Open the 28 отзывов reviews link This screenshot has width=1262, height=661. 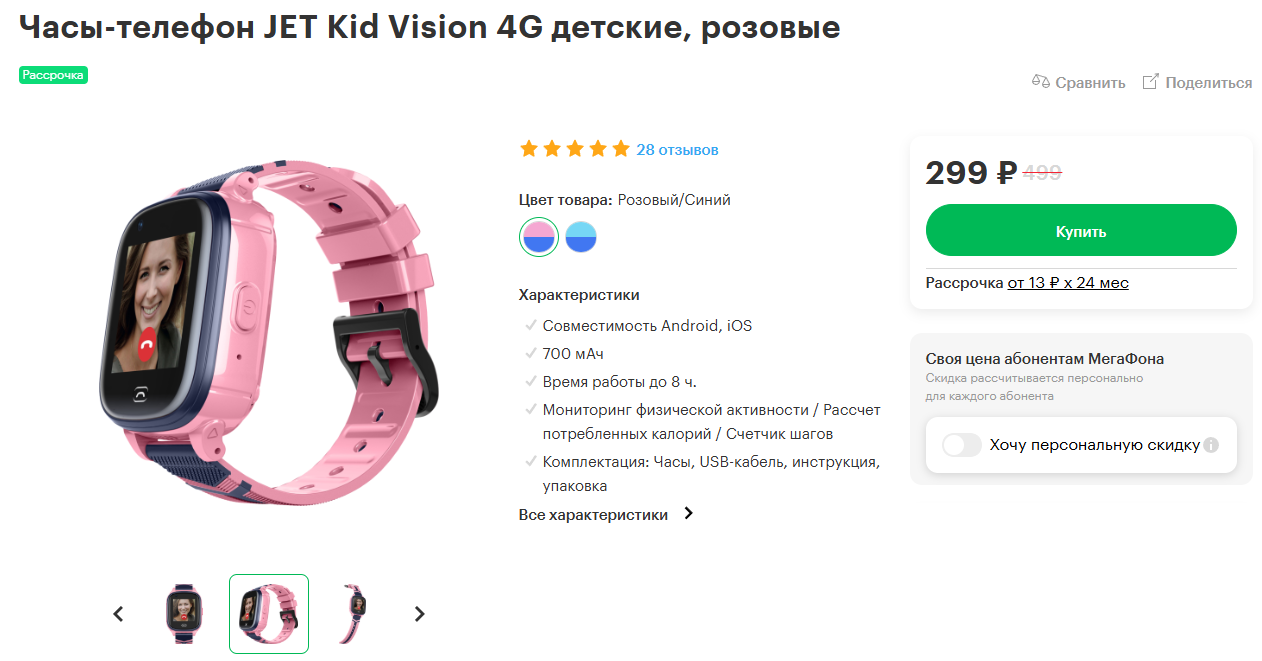point(677,150)
